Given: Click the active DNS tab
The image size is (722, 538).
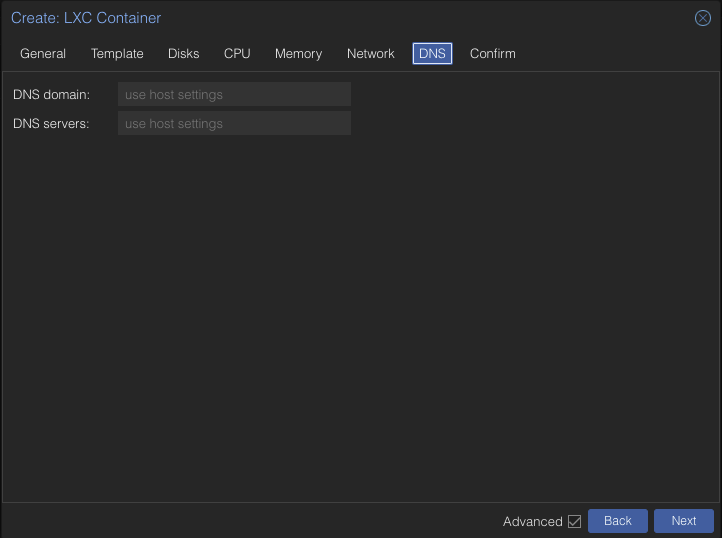Looking at the screenshot, I should (432, 54).
